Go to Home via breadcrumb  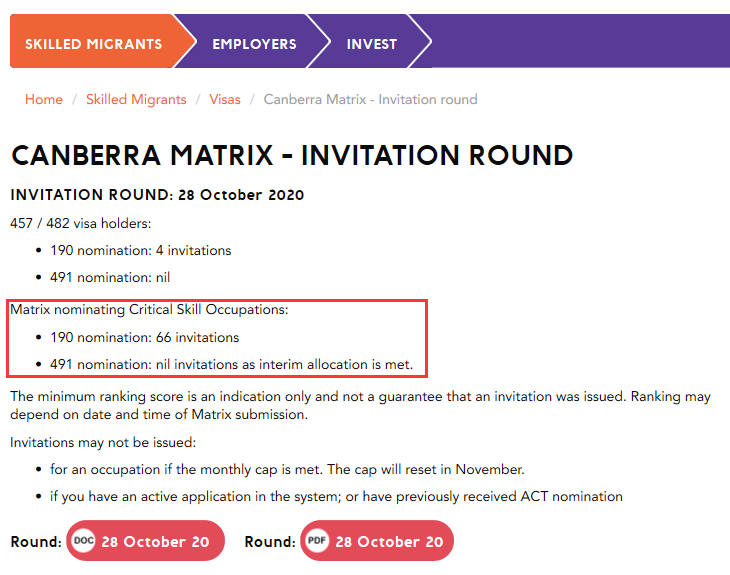[44, 99]
